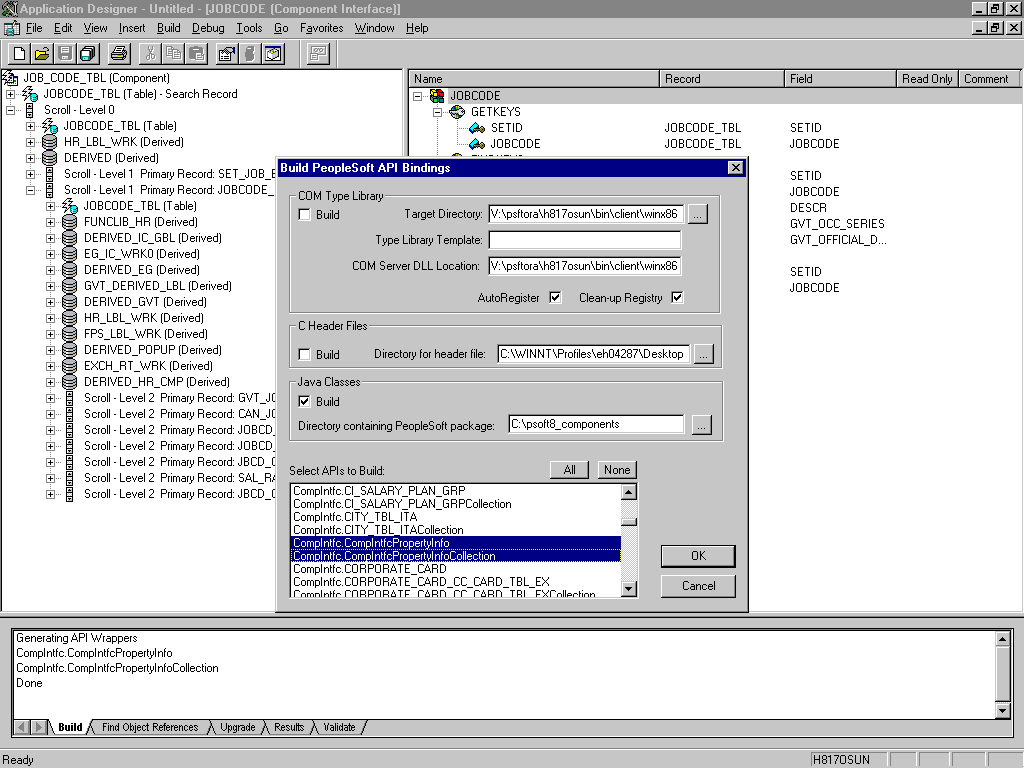This screenshot has height=768, width=1024.
Task: Switch to Find Object References tab
Action: [x=150, y=727]
